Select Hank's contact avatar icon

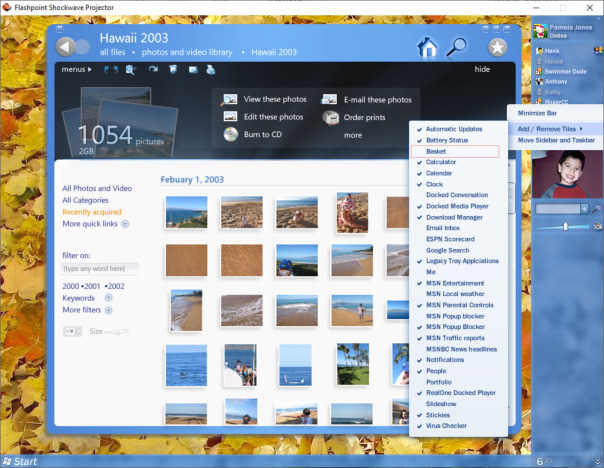point(539,51)
